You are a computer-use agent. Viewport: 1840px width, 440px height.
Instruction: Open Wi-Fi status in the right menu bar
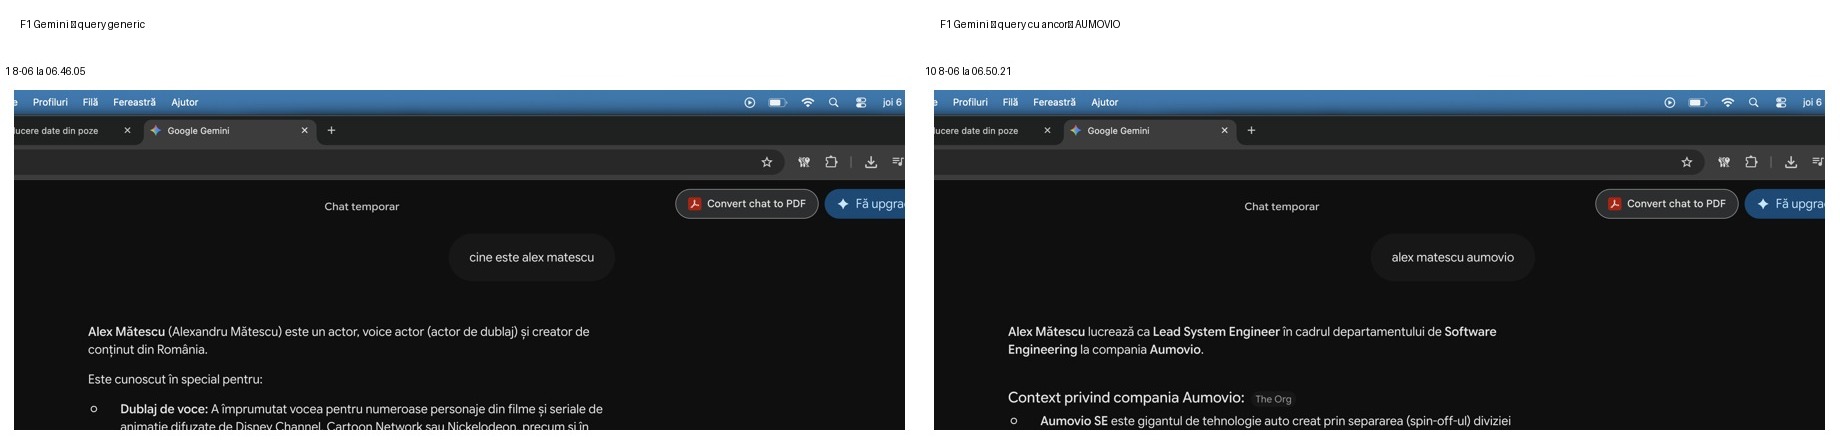pyautogui.click(x=1727, y=102)
